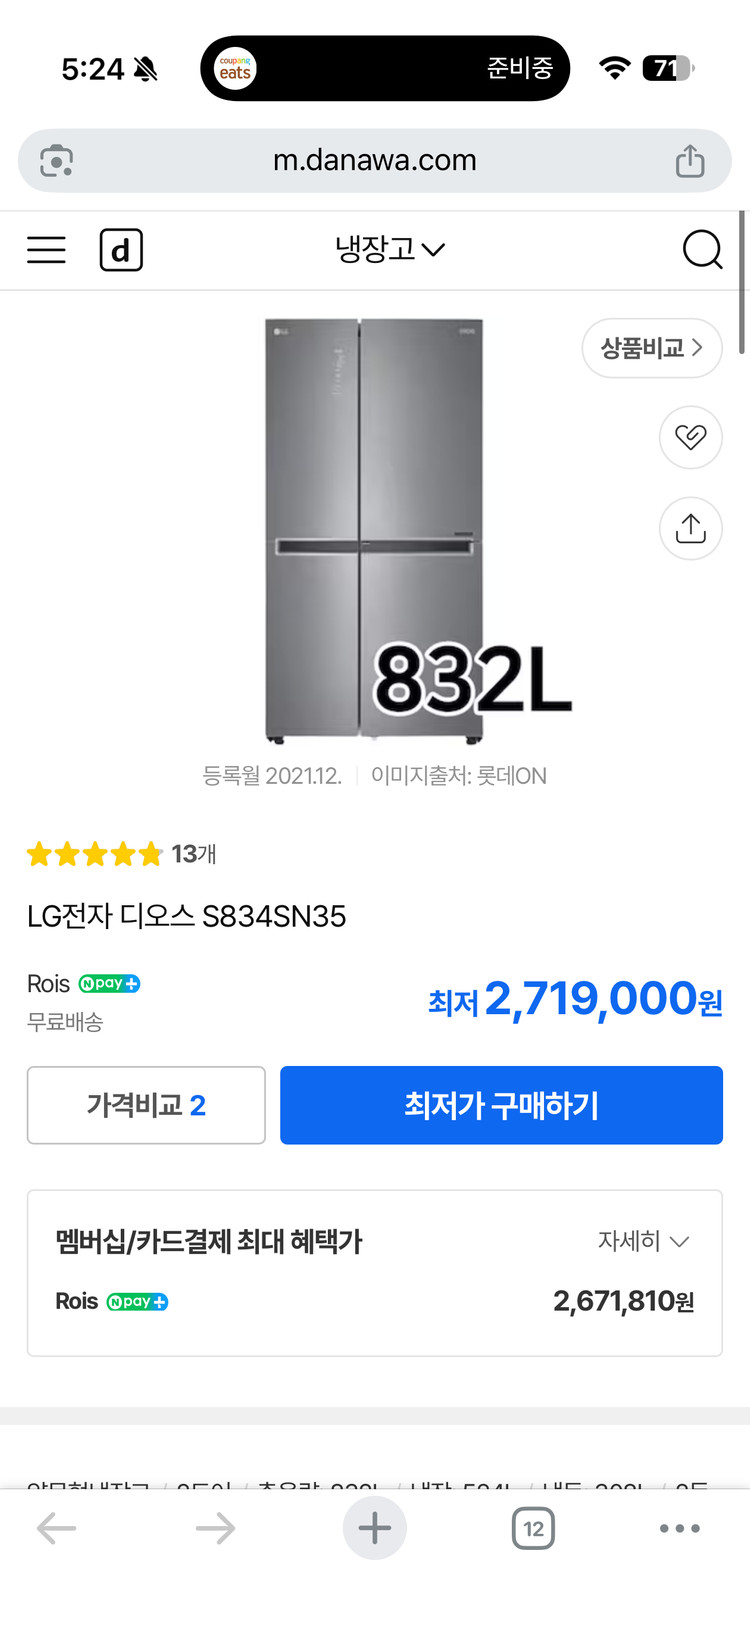Open the browser three-dot more menu
This screenshot has height=1629, width=750.
680,1528
